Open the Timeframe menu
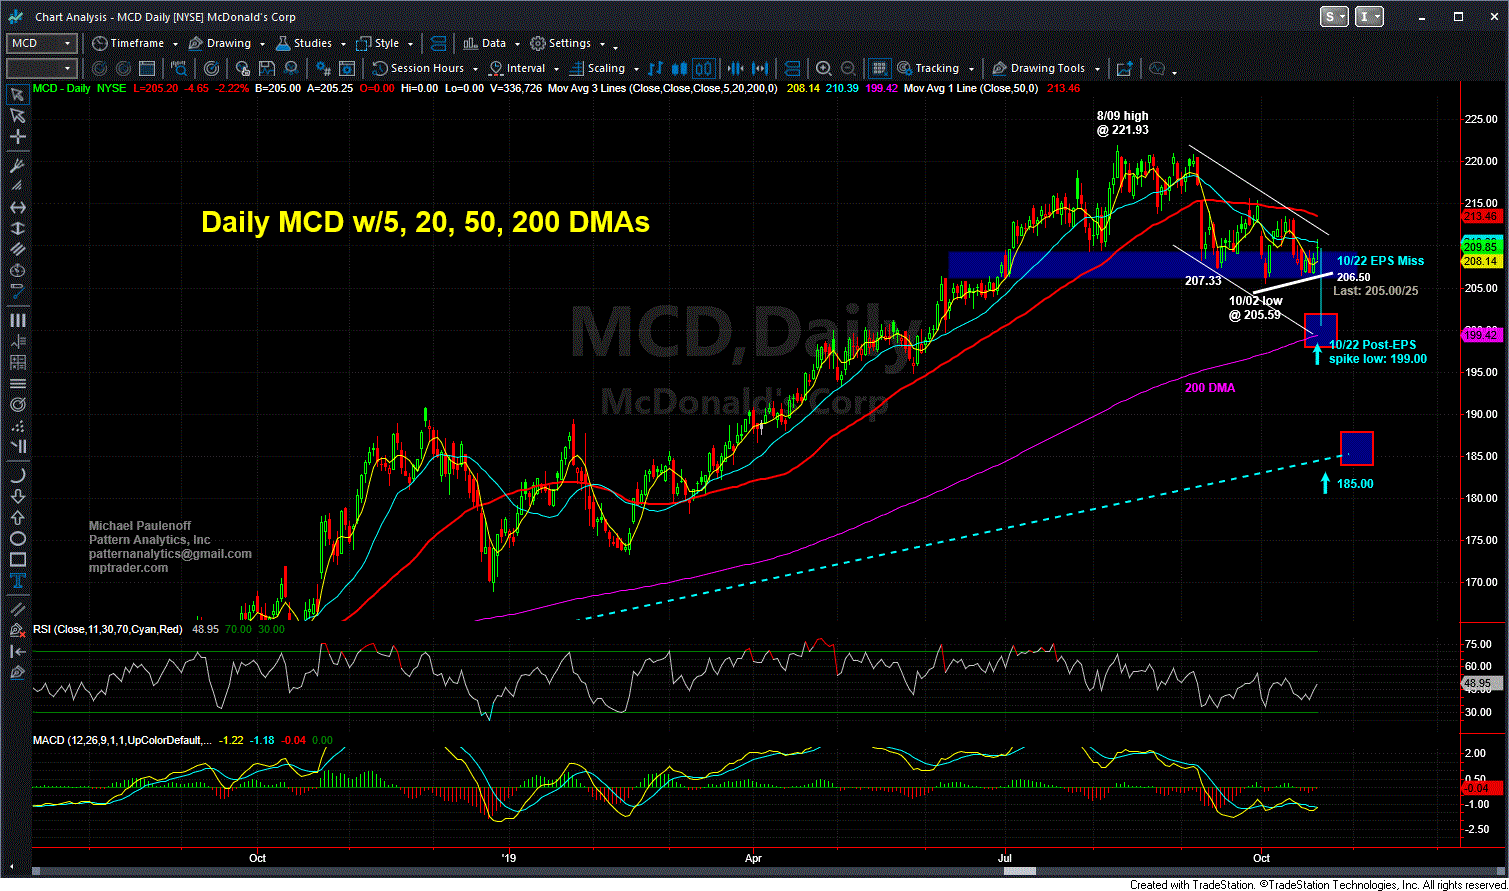1509x891 pixels. coord(135,43)
